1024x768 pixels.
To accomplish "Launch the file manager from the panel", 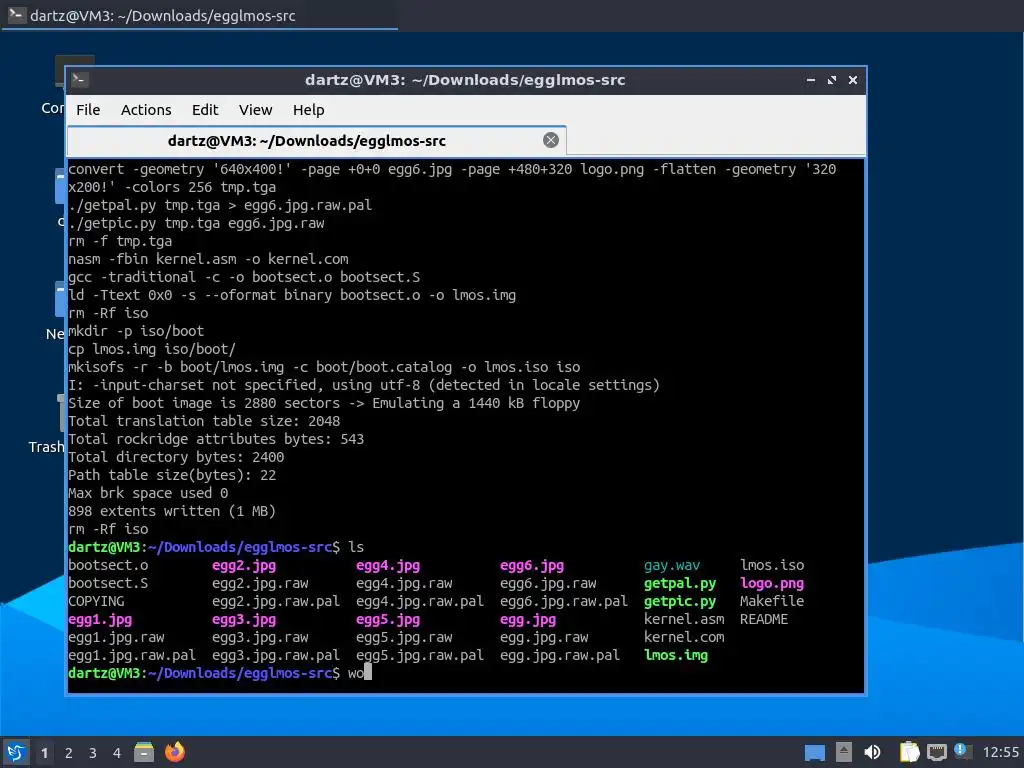I will point(144,752).
